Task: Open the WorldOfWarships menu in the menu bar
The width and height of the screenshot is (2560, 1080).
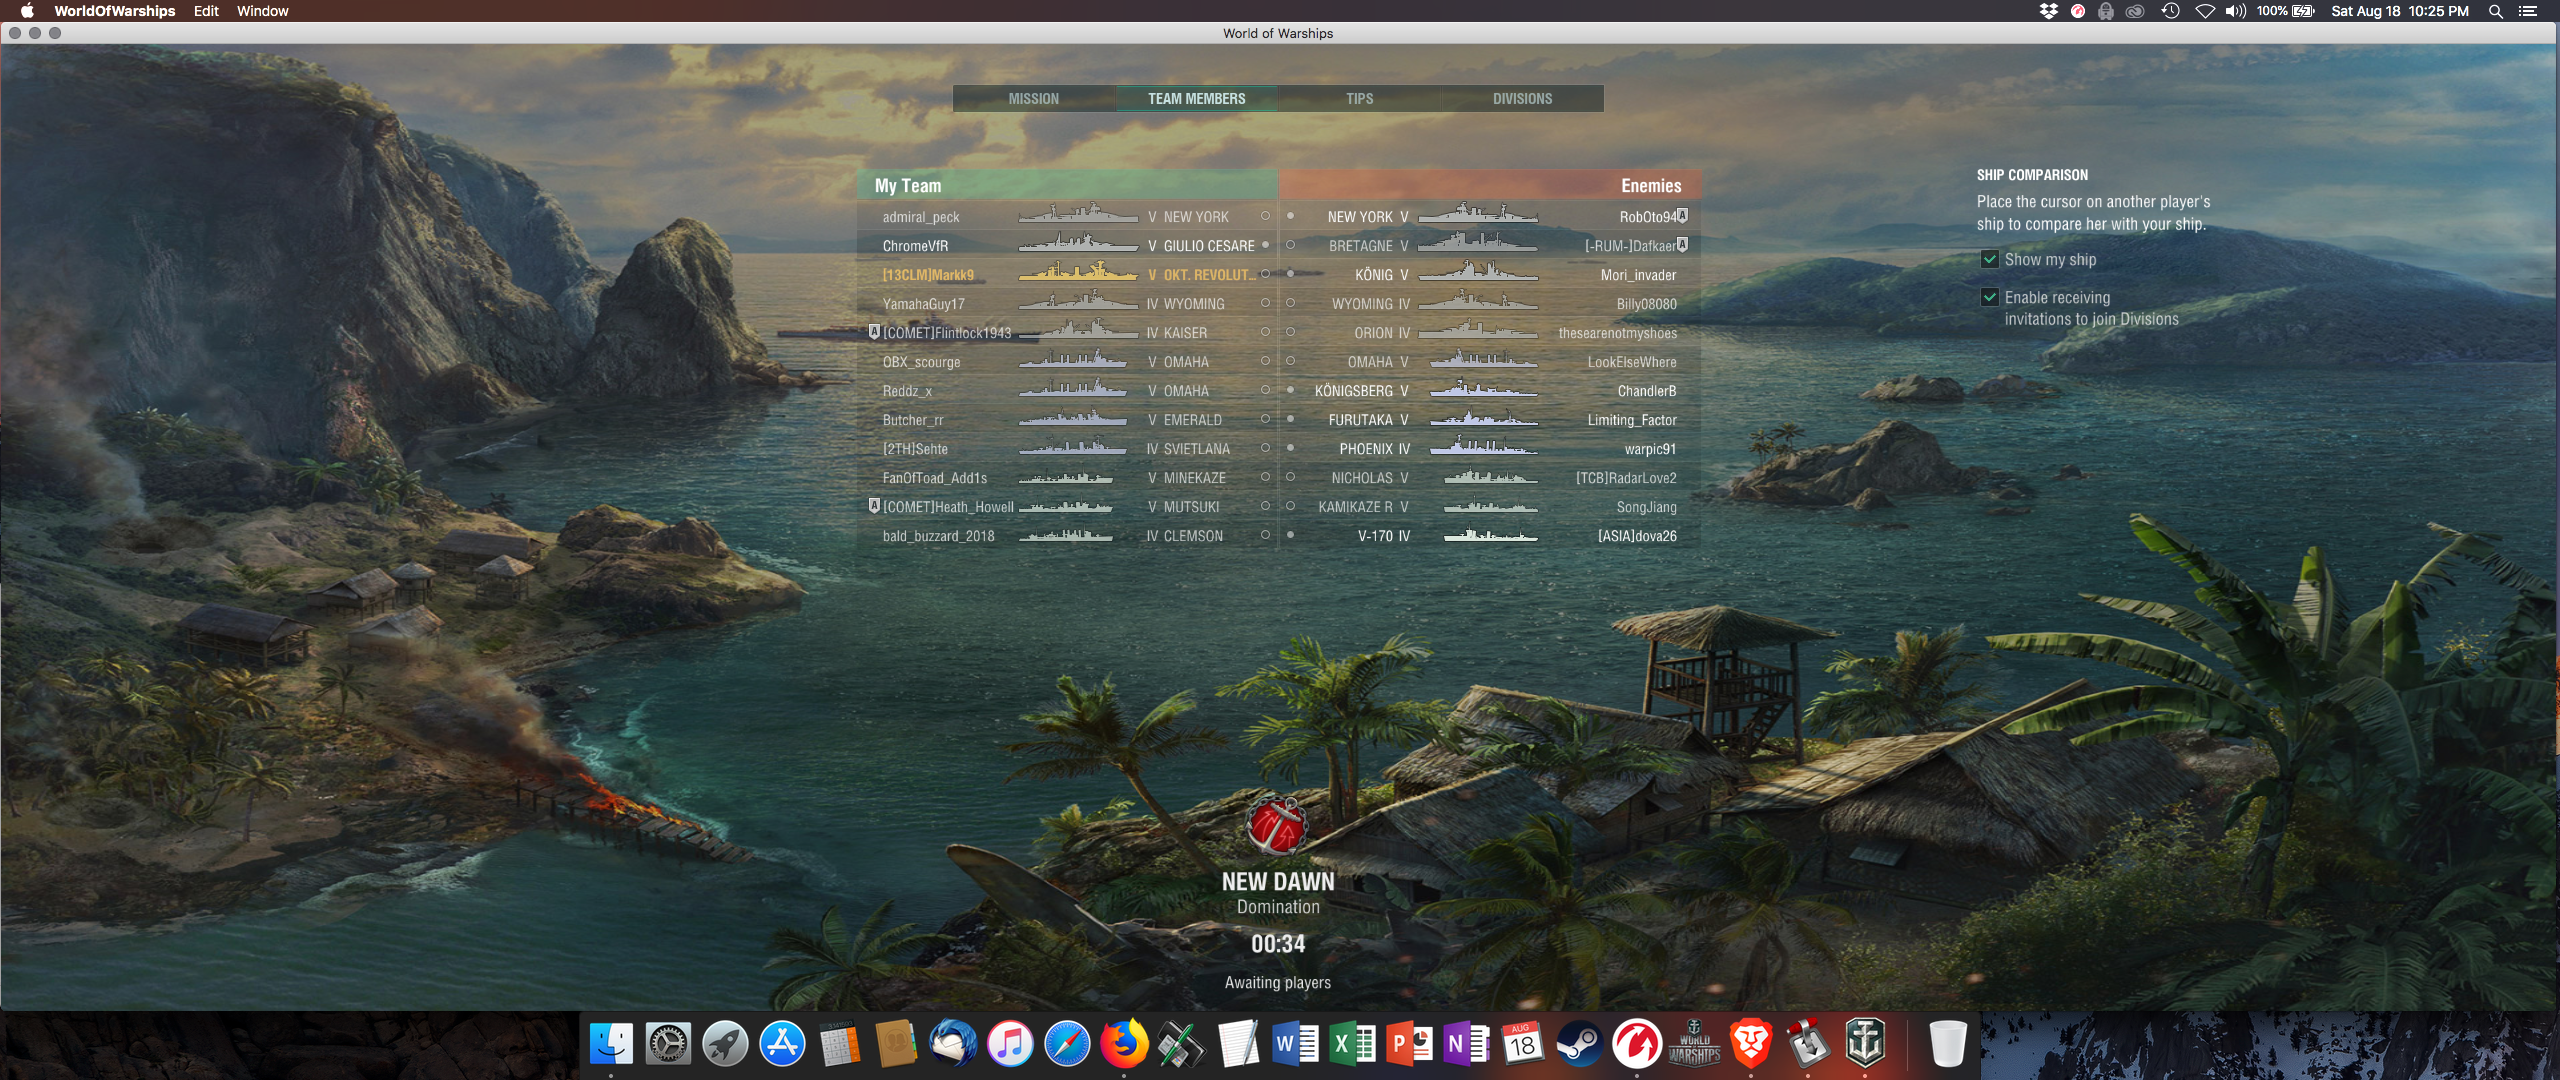Action: [x=114, y=11]
